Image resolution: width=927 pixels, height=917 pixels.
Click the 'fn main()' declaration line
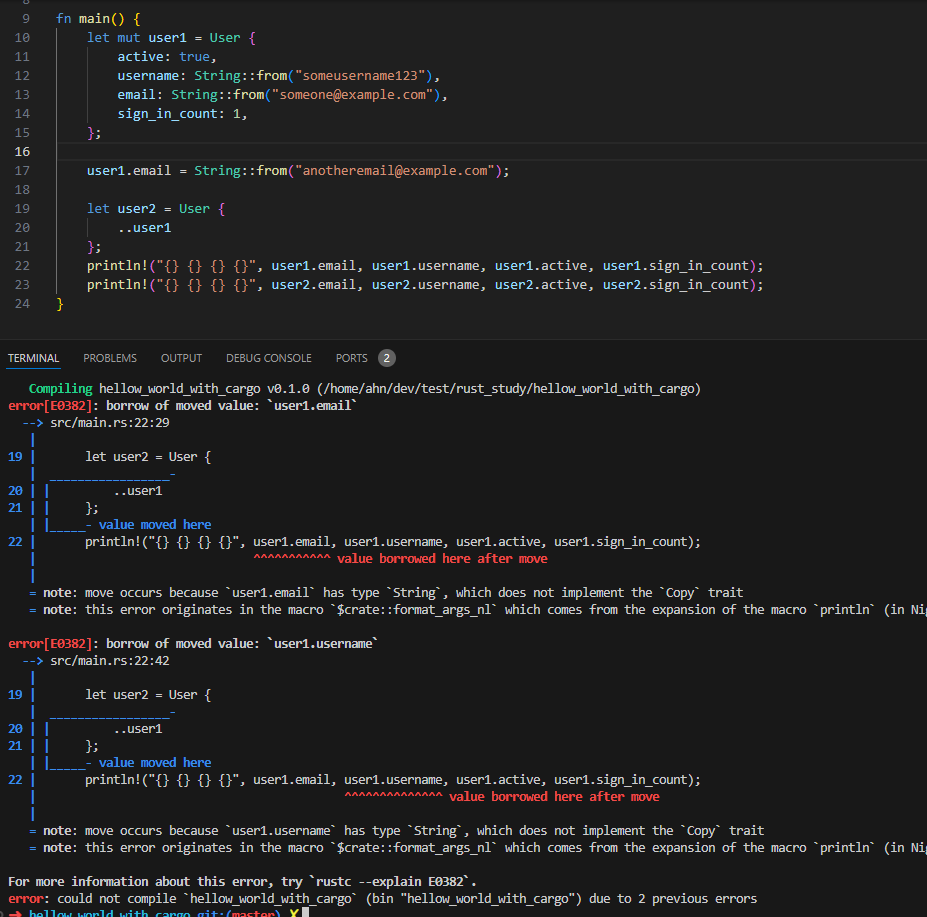(x=98, y=19)
